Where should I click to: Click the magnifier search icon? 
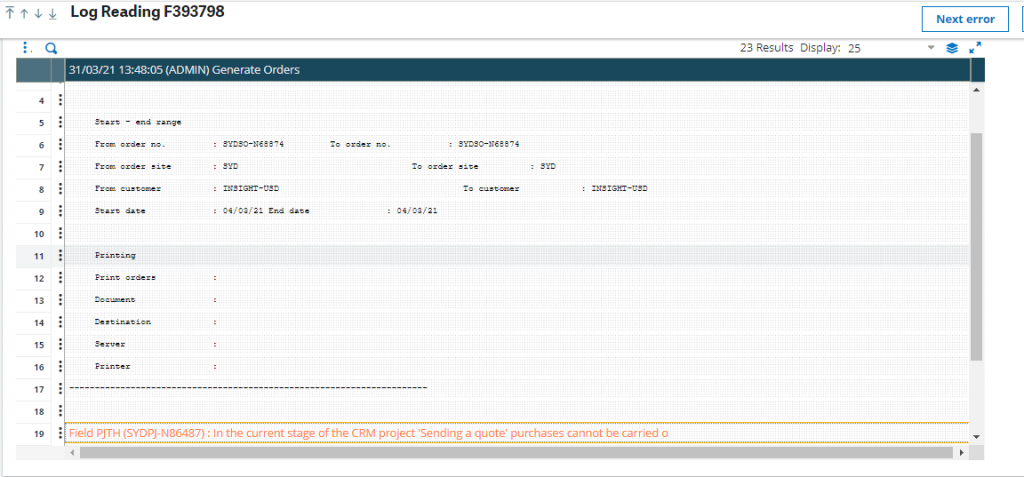click(x=50, y=47)
